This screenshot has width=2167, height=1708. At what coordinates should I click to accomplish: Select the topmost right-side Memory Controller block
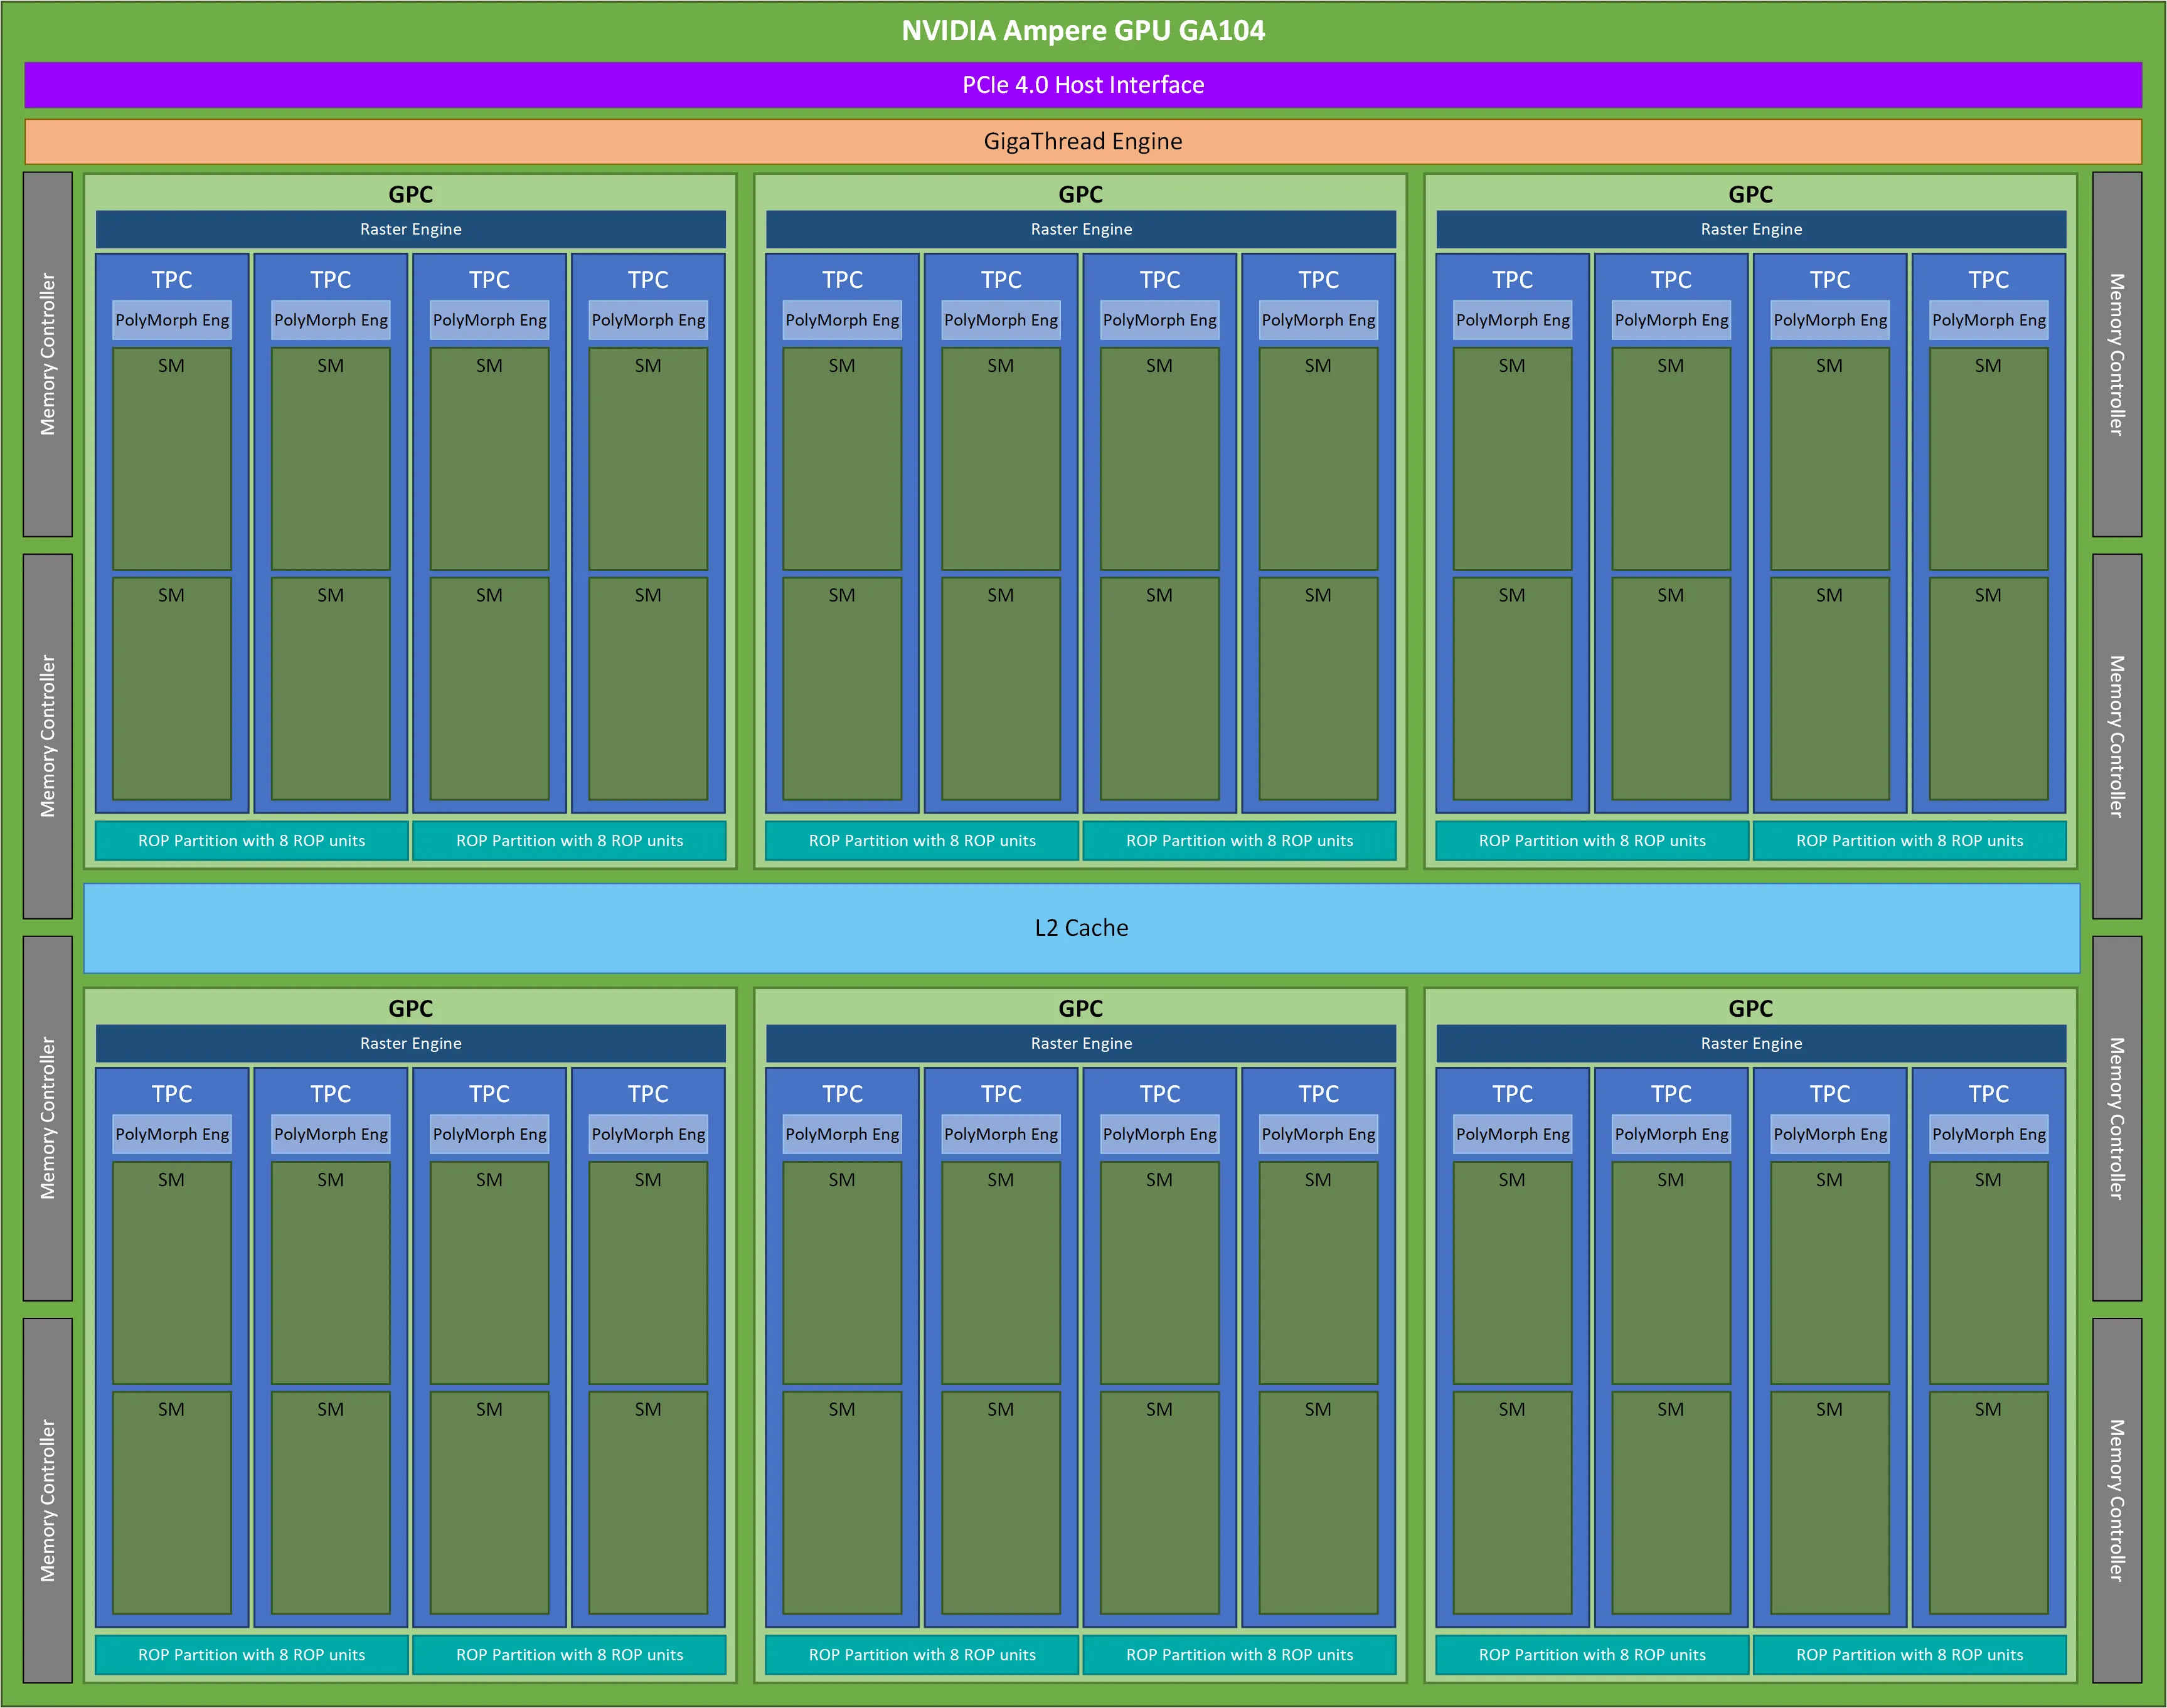click(x=2117, y=354)
